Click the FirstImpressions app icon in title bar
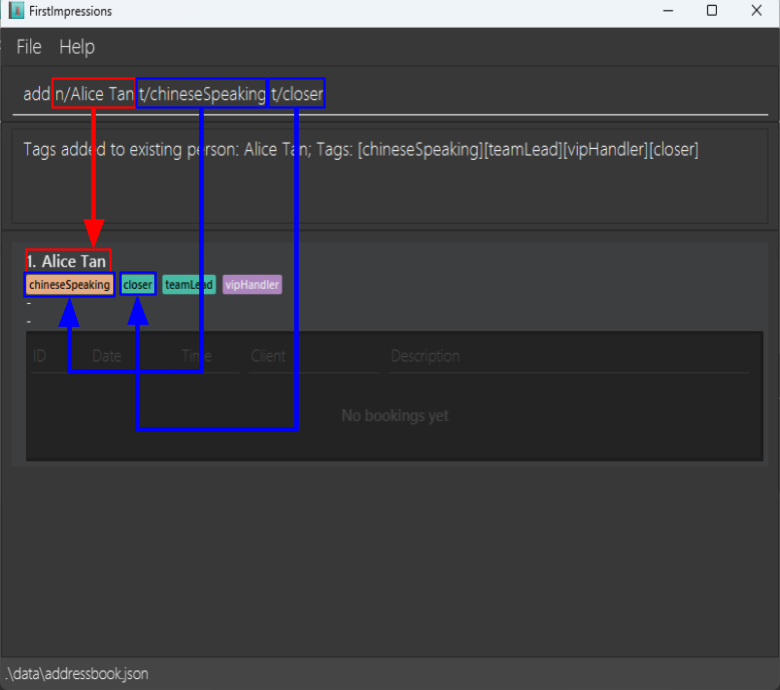Screen dimensions: 780x690 16,10
